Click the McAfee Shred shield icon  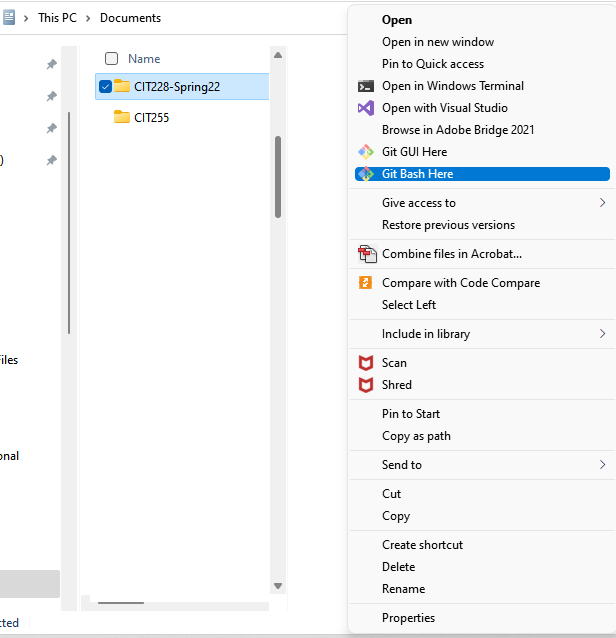click(x=365, y=385)
